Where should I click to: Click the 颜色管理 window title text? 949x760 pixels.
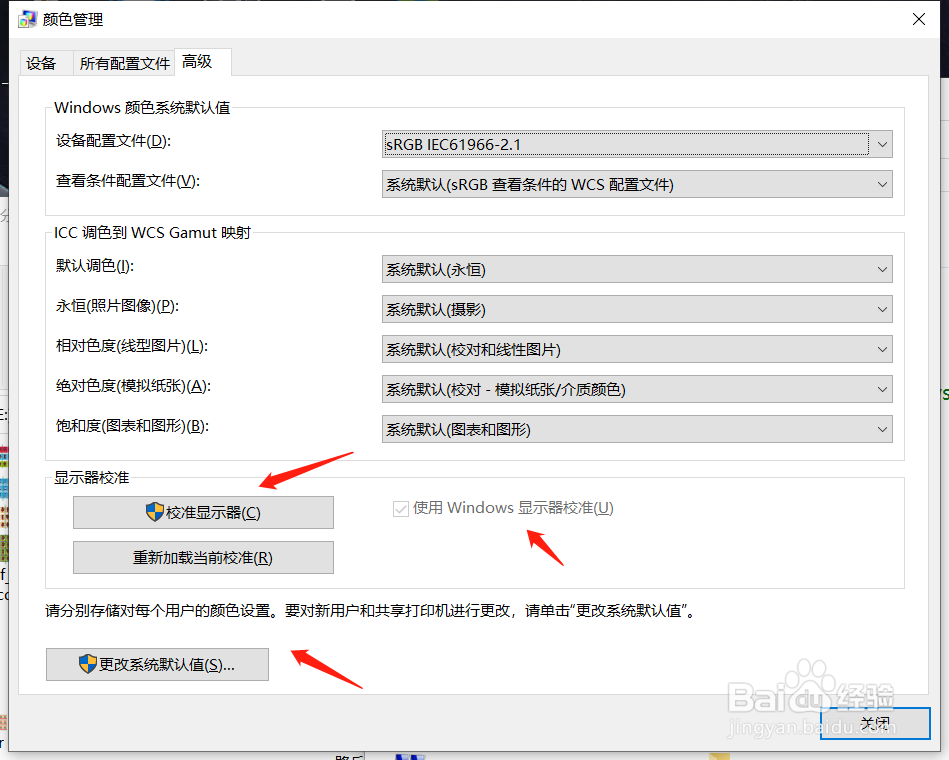[x=73, y=19]
